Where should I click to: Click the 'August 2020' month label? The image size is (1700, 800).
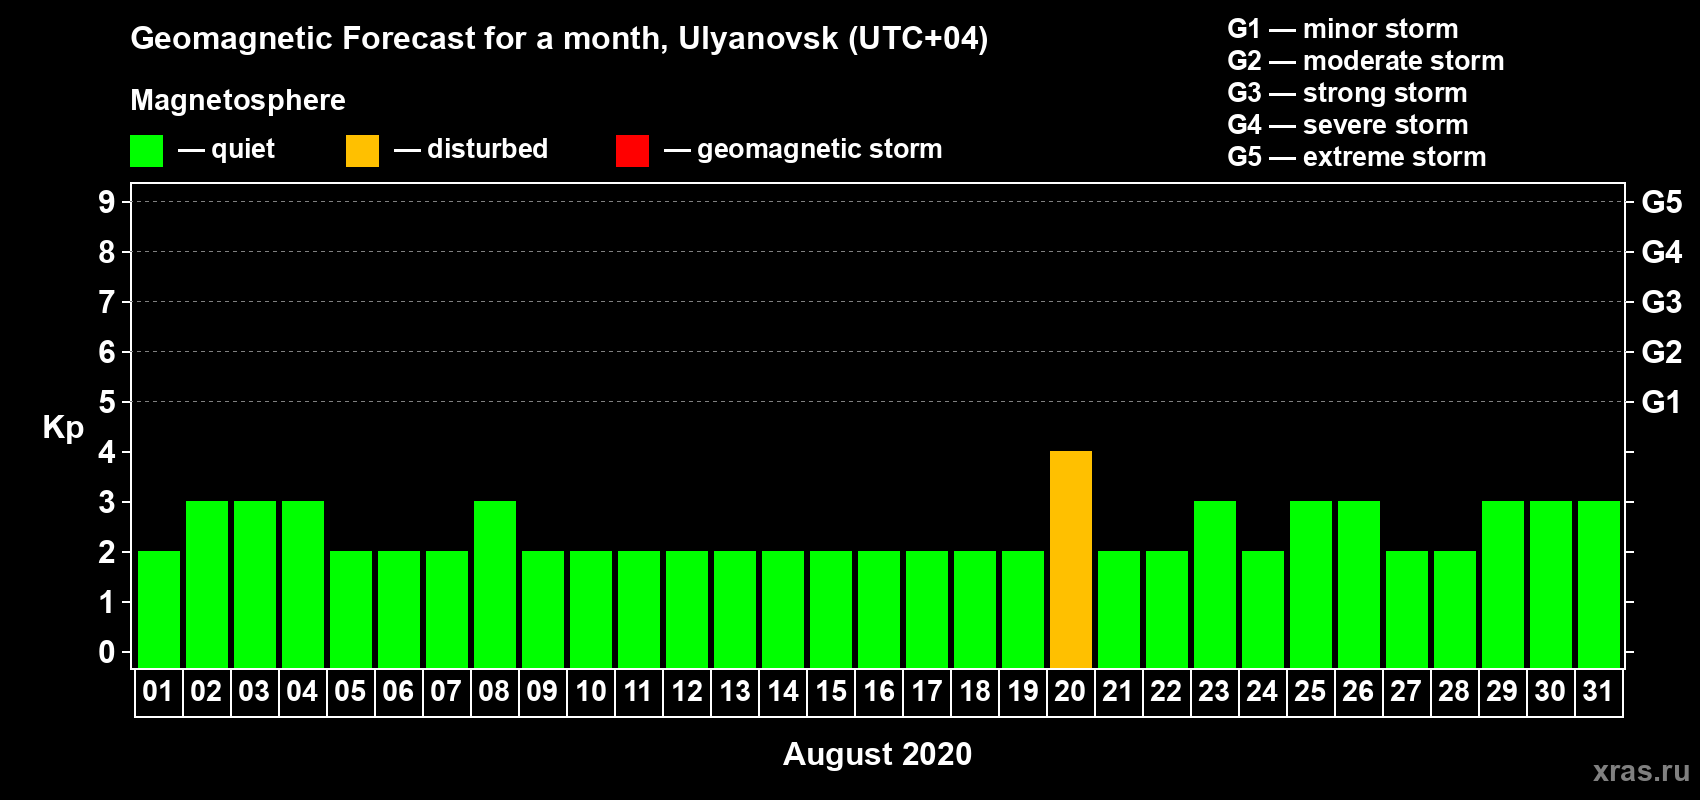[x=877, y=753]
